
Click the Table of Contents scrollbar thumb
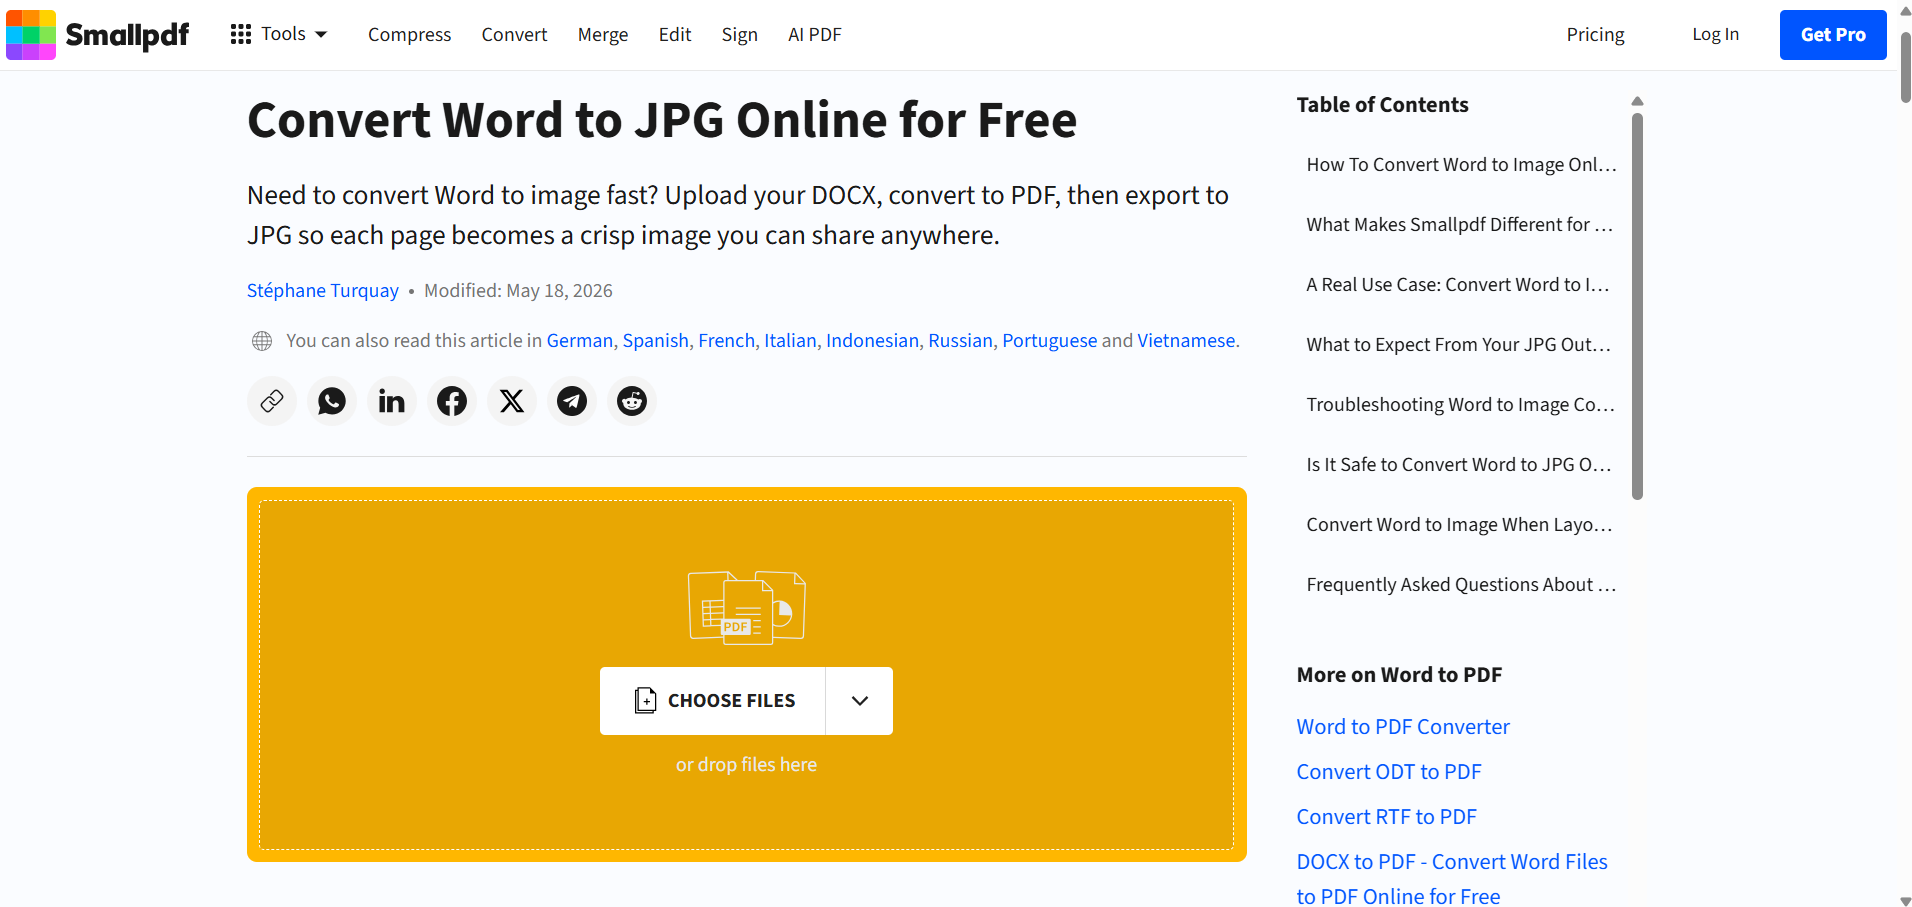click(x=1637, y=306)
